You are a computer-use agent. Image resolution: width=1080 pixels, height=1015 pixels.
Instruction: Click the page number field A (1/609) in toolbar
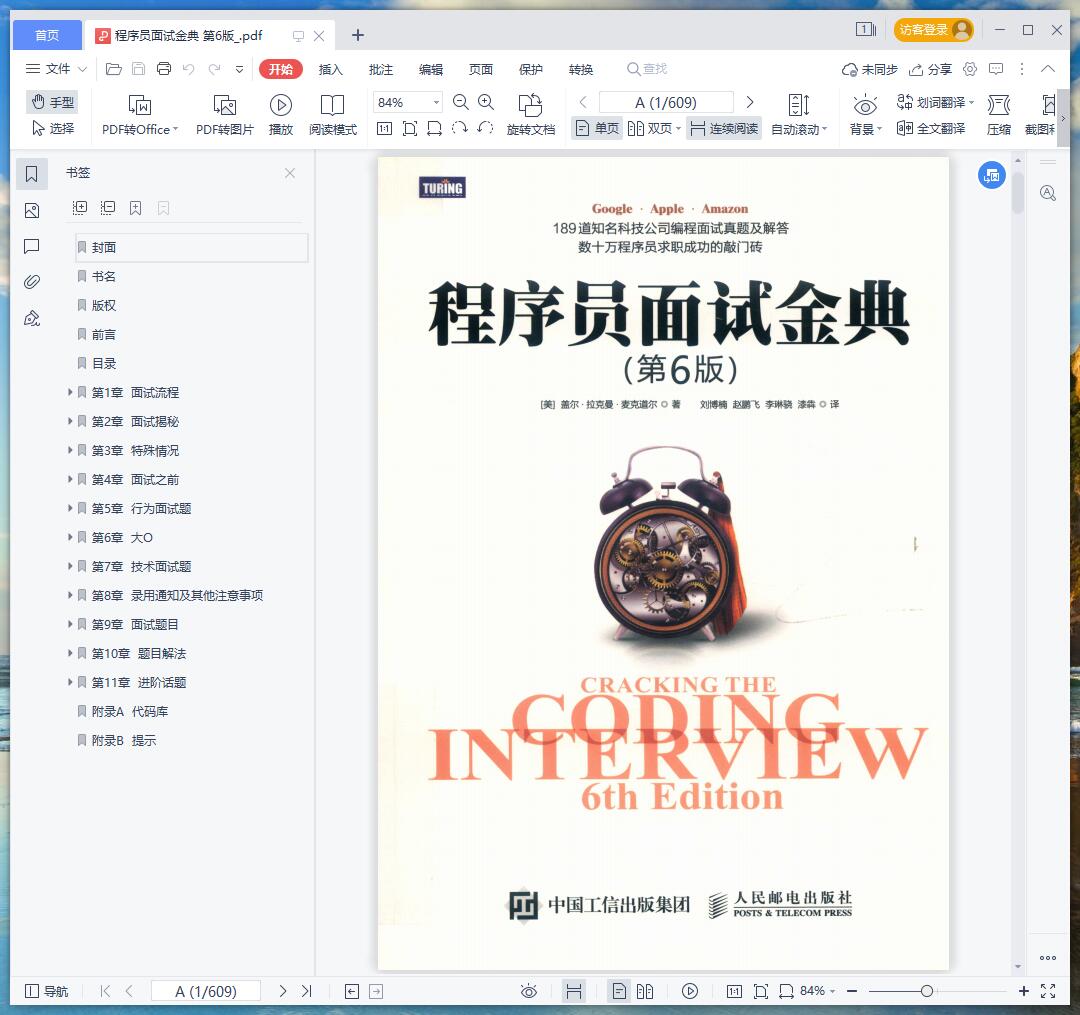pos(666,102)
